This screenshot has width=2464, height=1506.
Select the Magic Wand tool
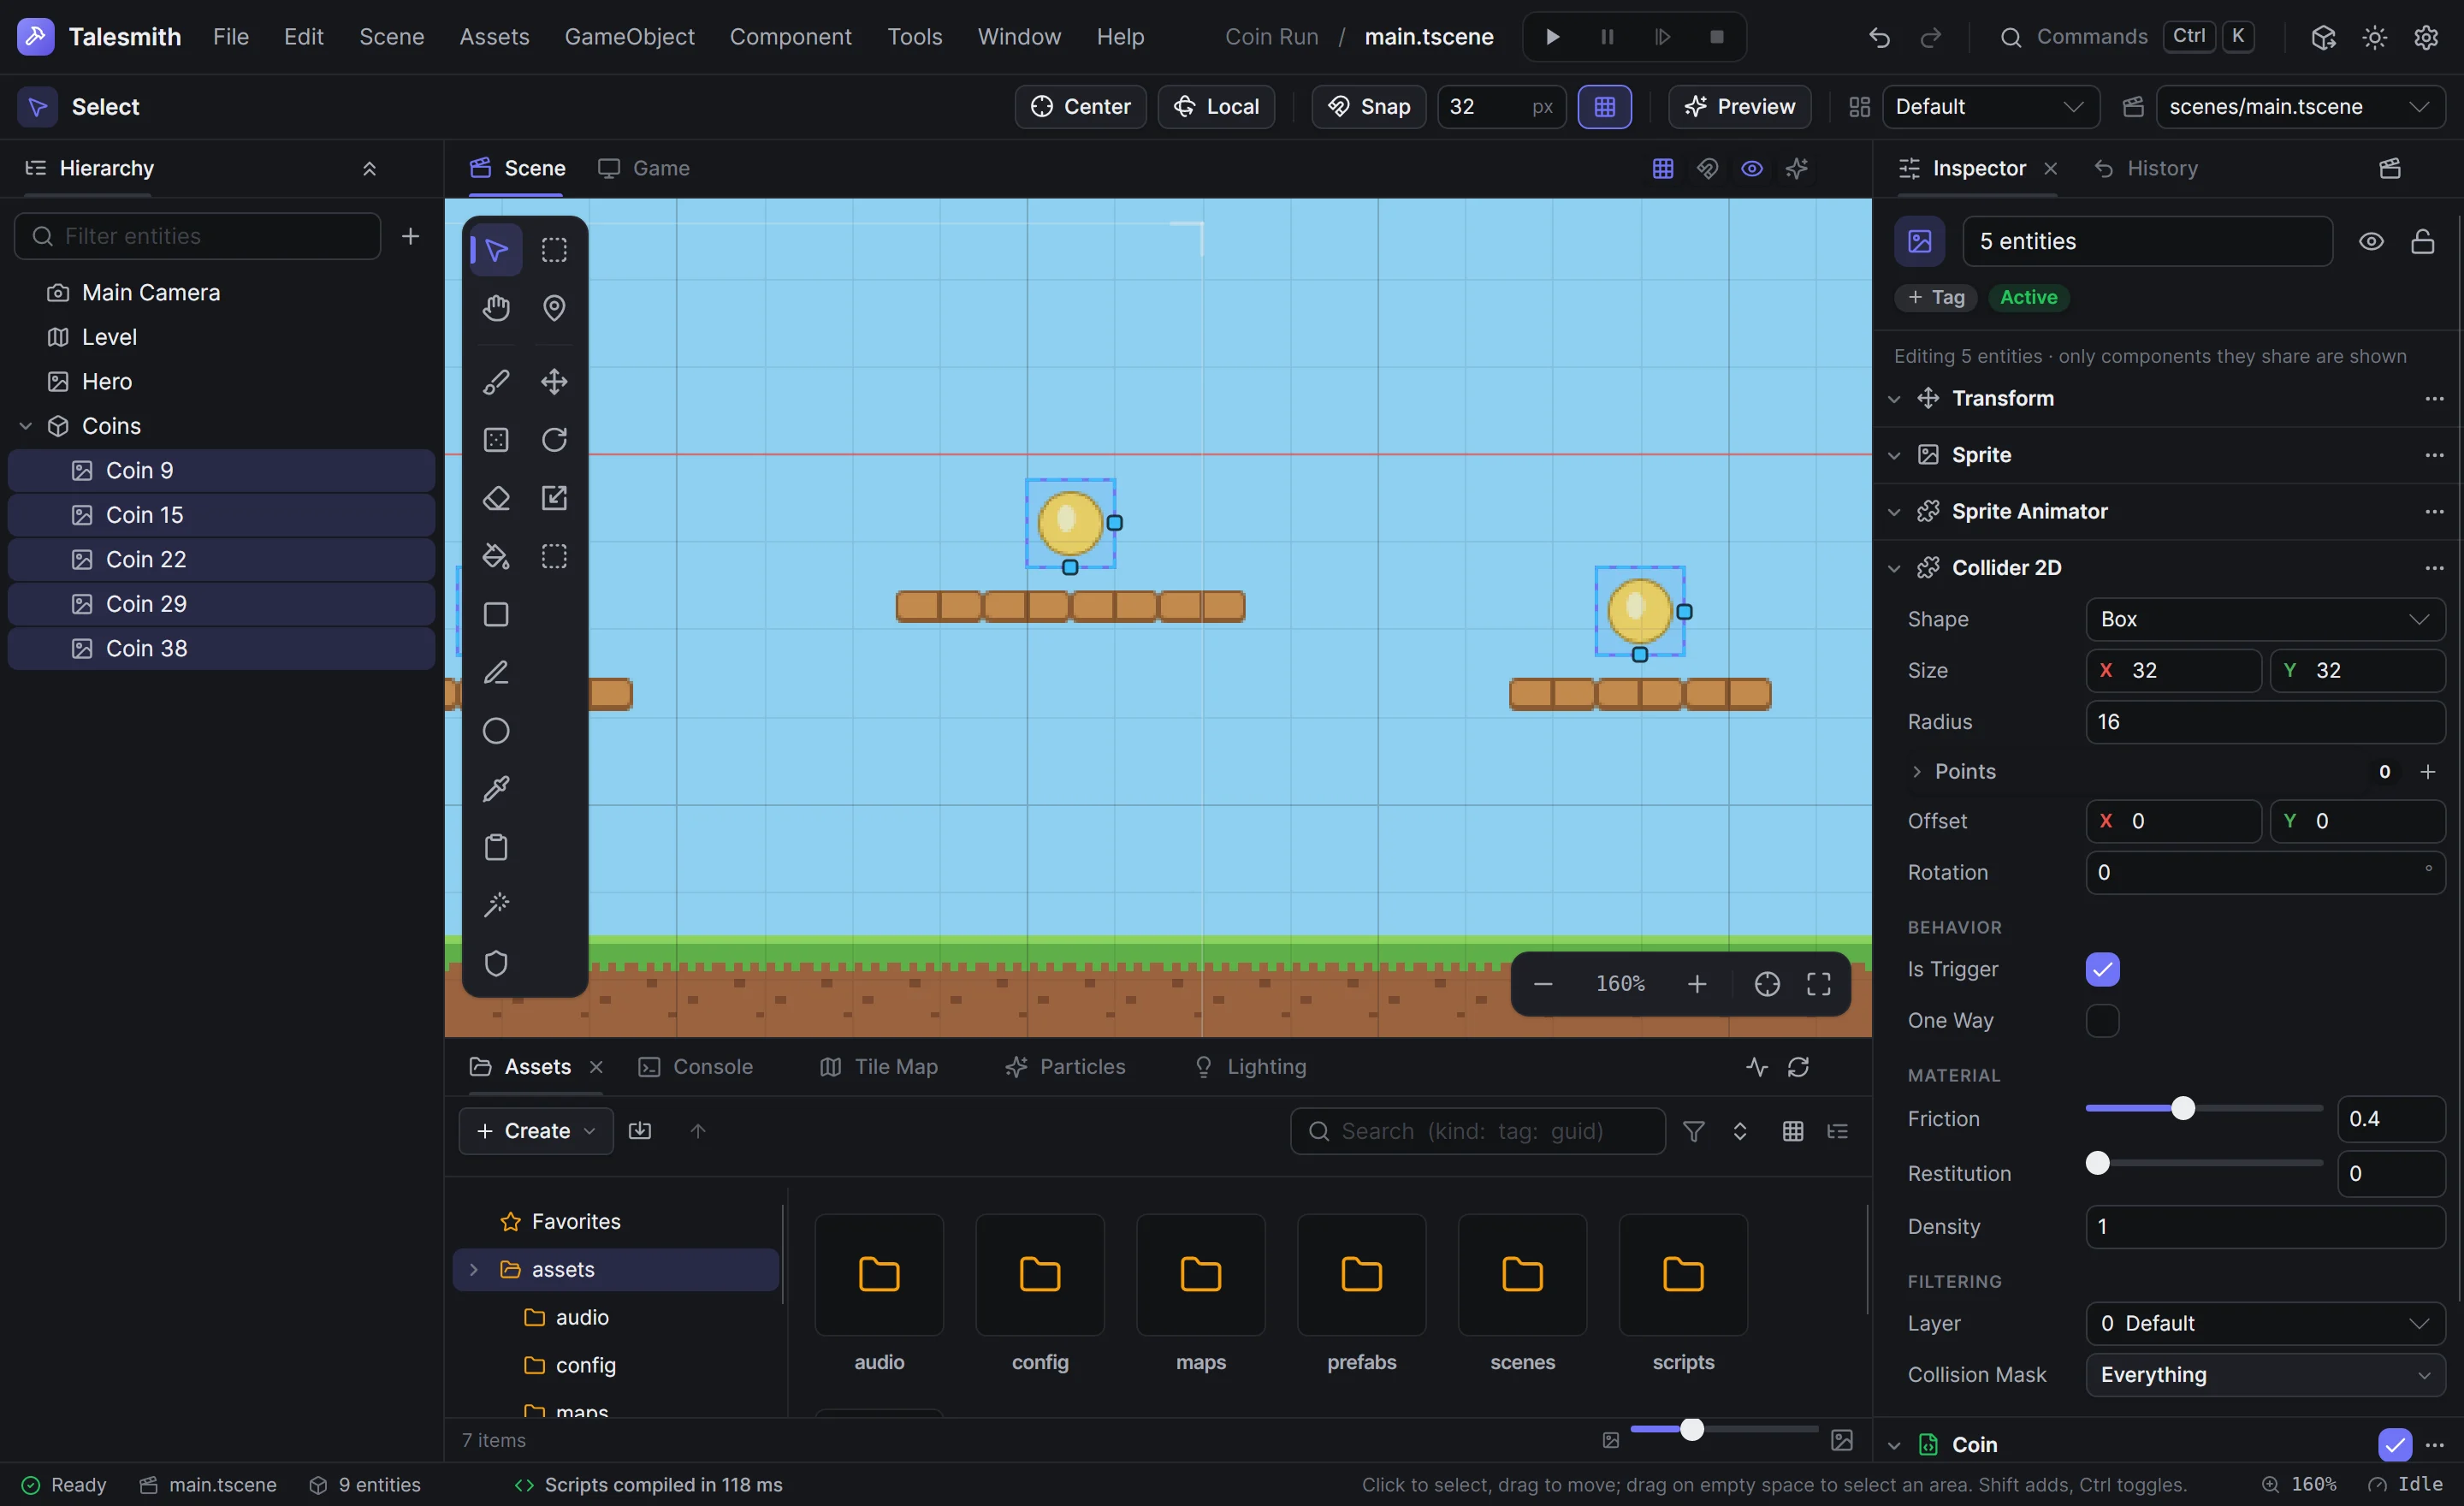pos(496,905)
